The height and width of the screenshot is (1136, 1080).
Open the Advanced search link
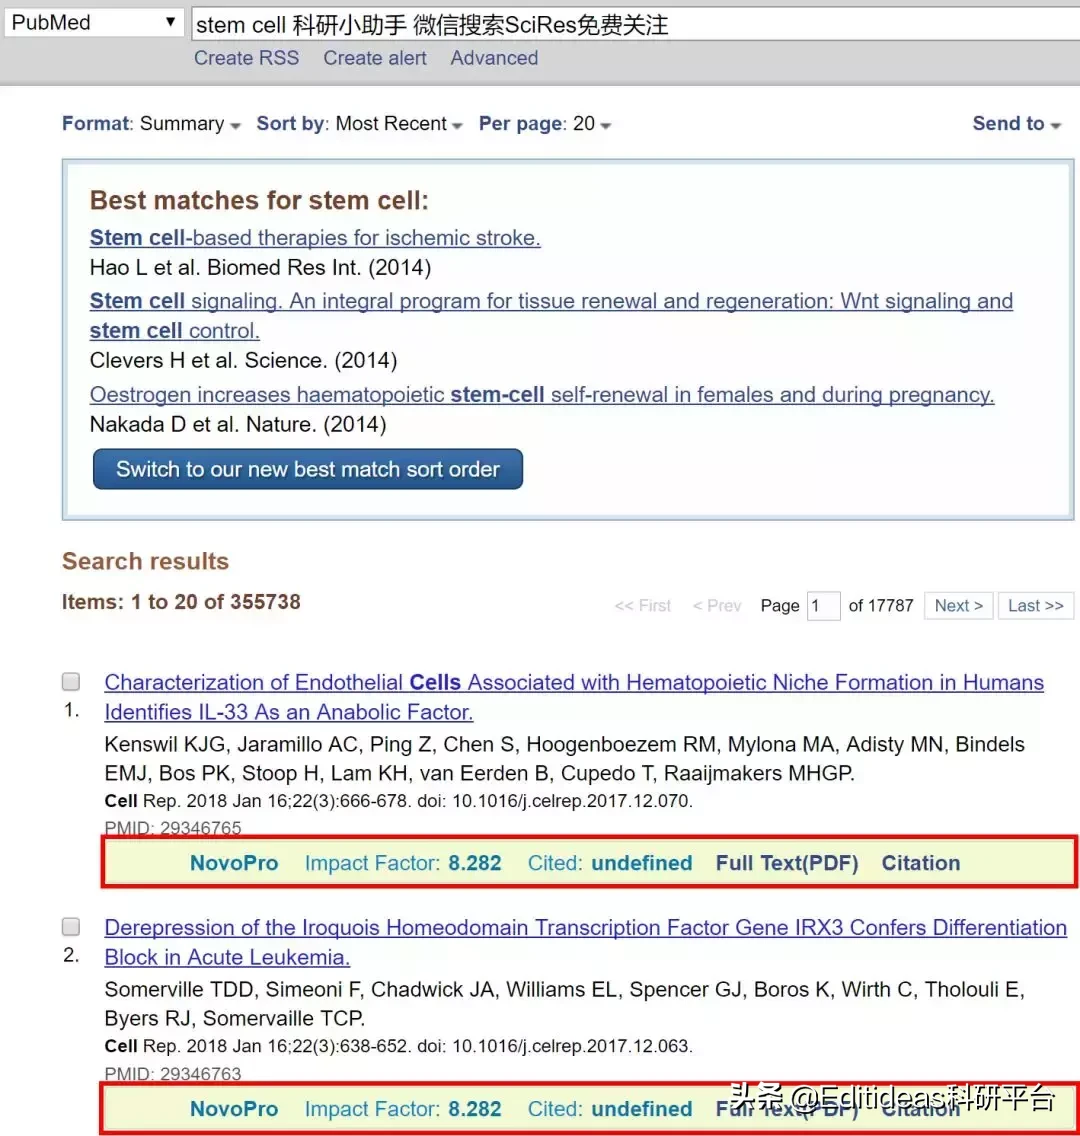[x=494, y=58]
